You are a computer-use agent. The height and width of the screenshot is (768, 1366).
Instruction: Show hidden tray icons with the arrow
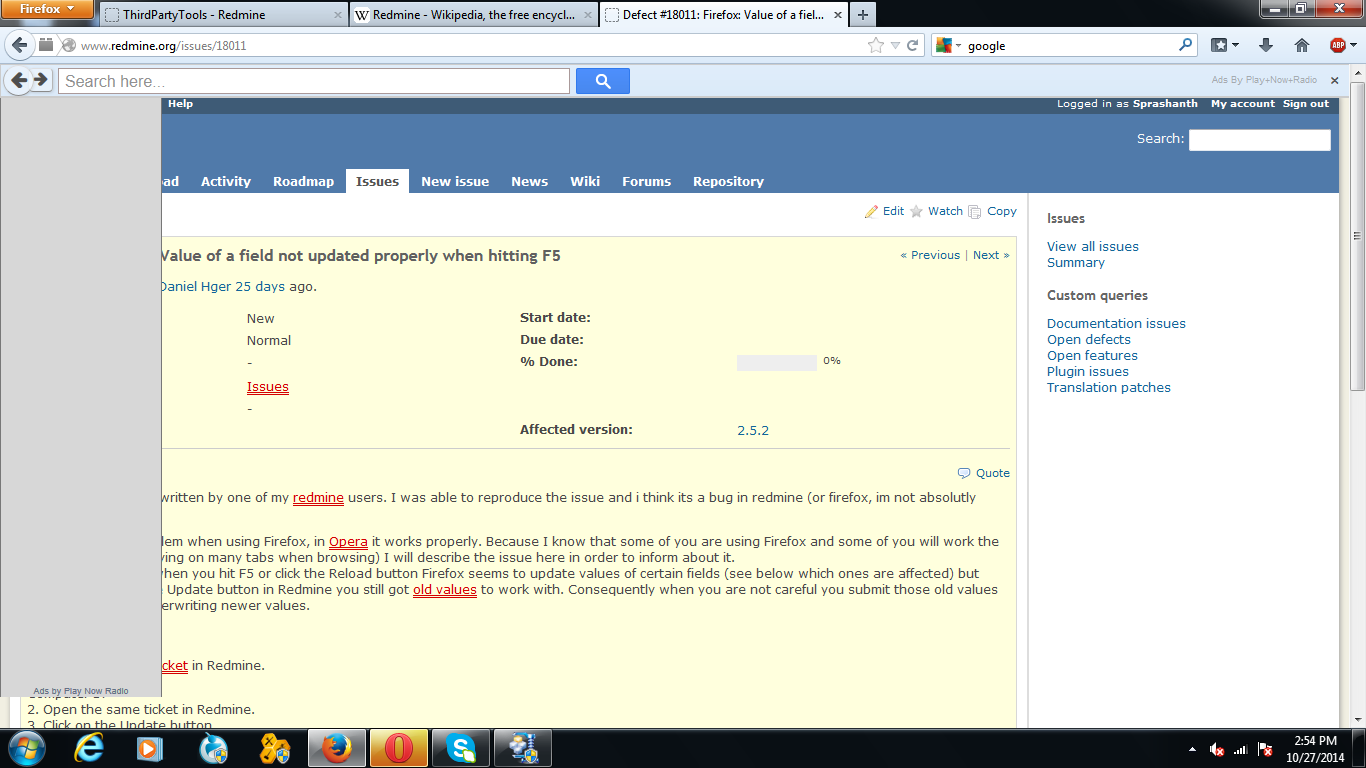pos(1192,749)
